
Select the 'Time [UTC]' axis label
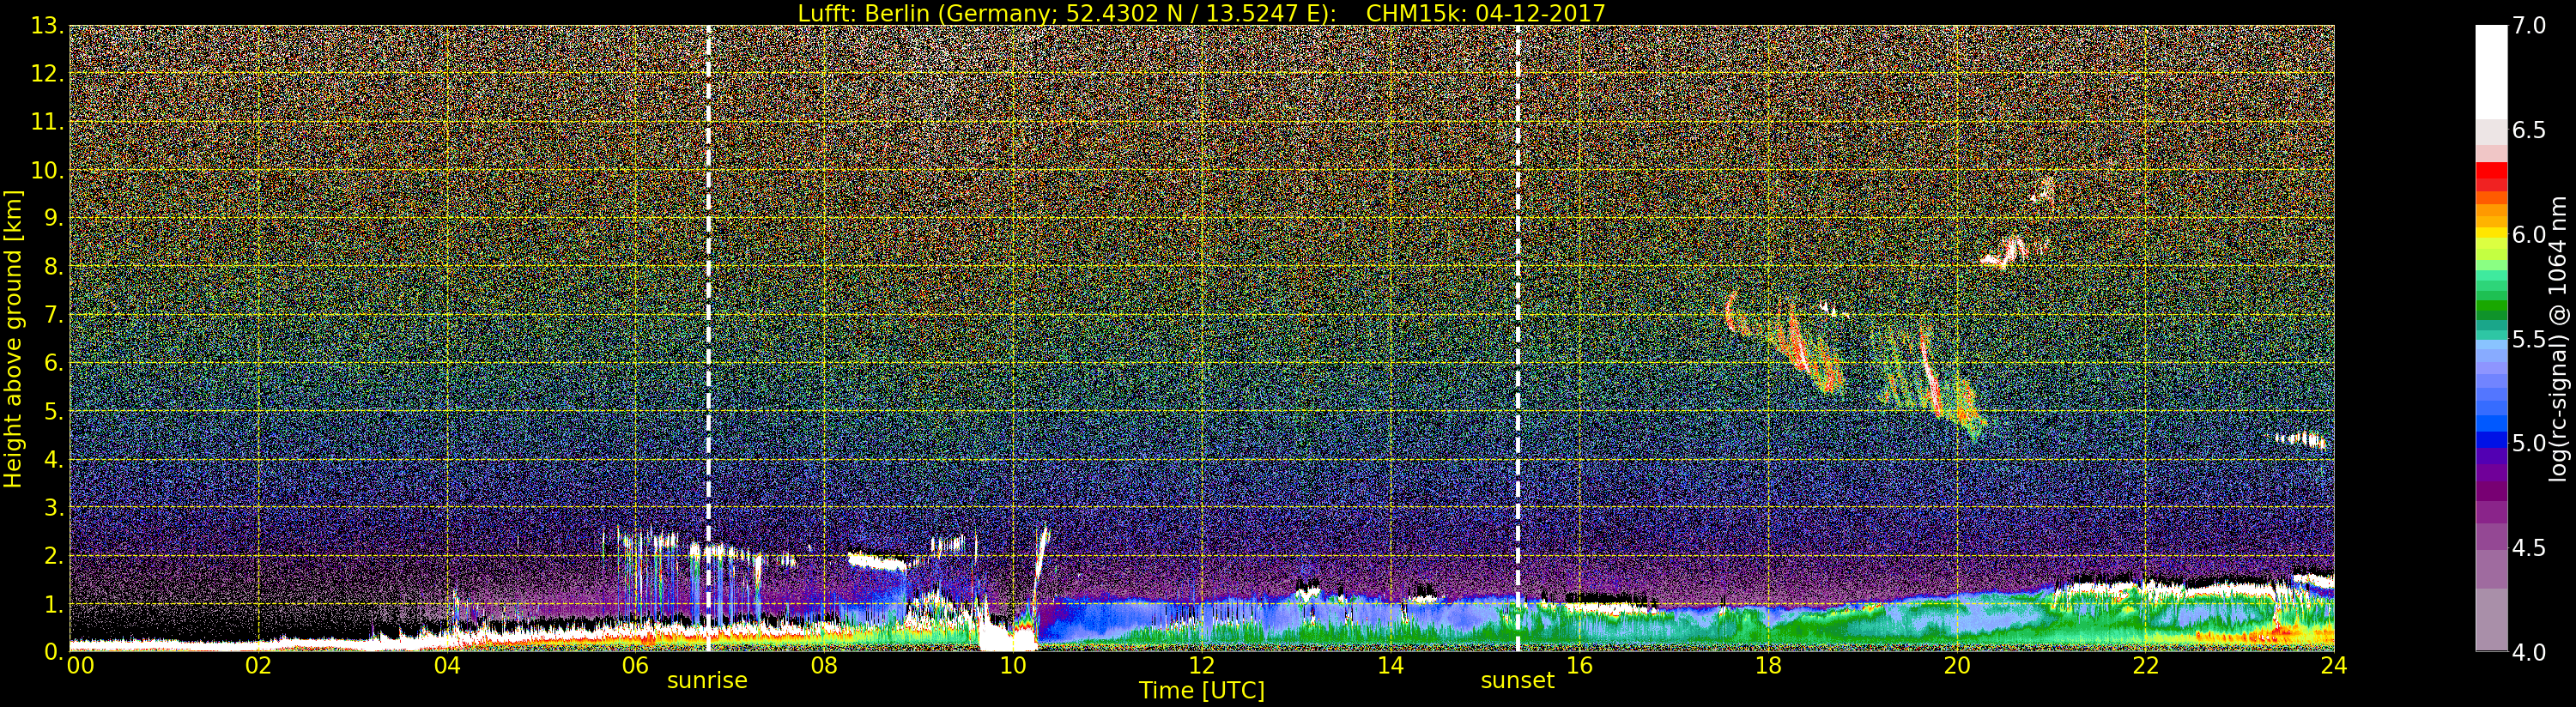[x=1201, y=691]
